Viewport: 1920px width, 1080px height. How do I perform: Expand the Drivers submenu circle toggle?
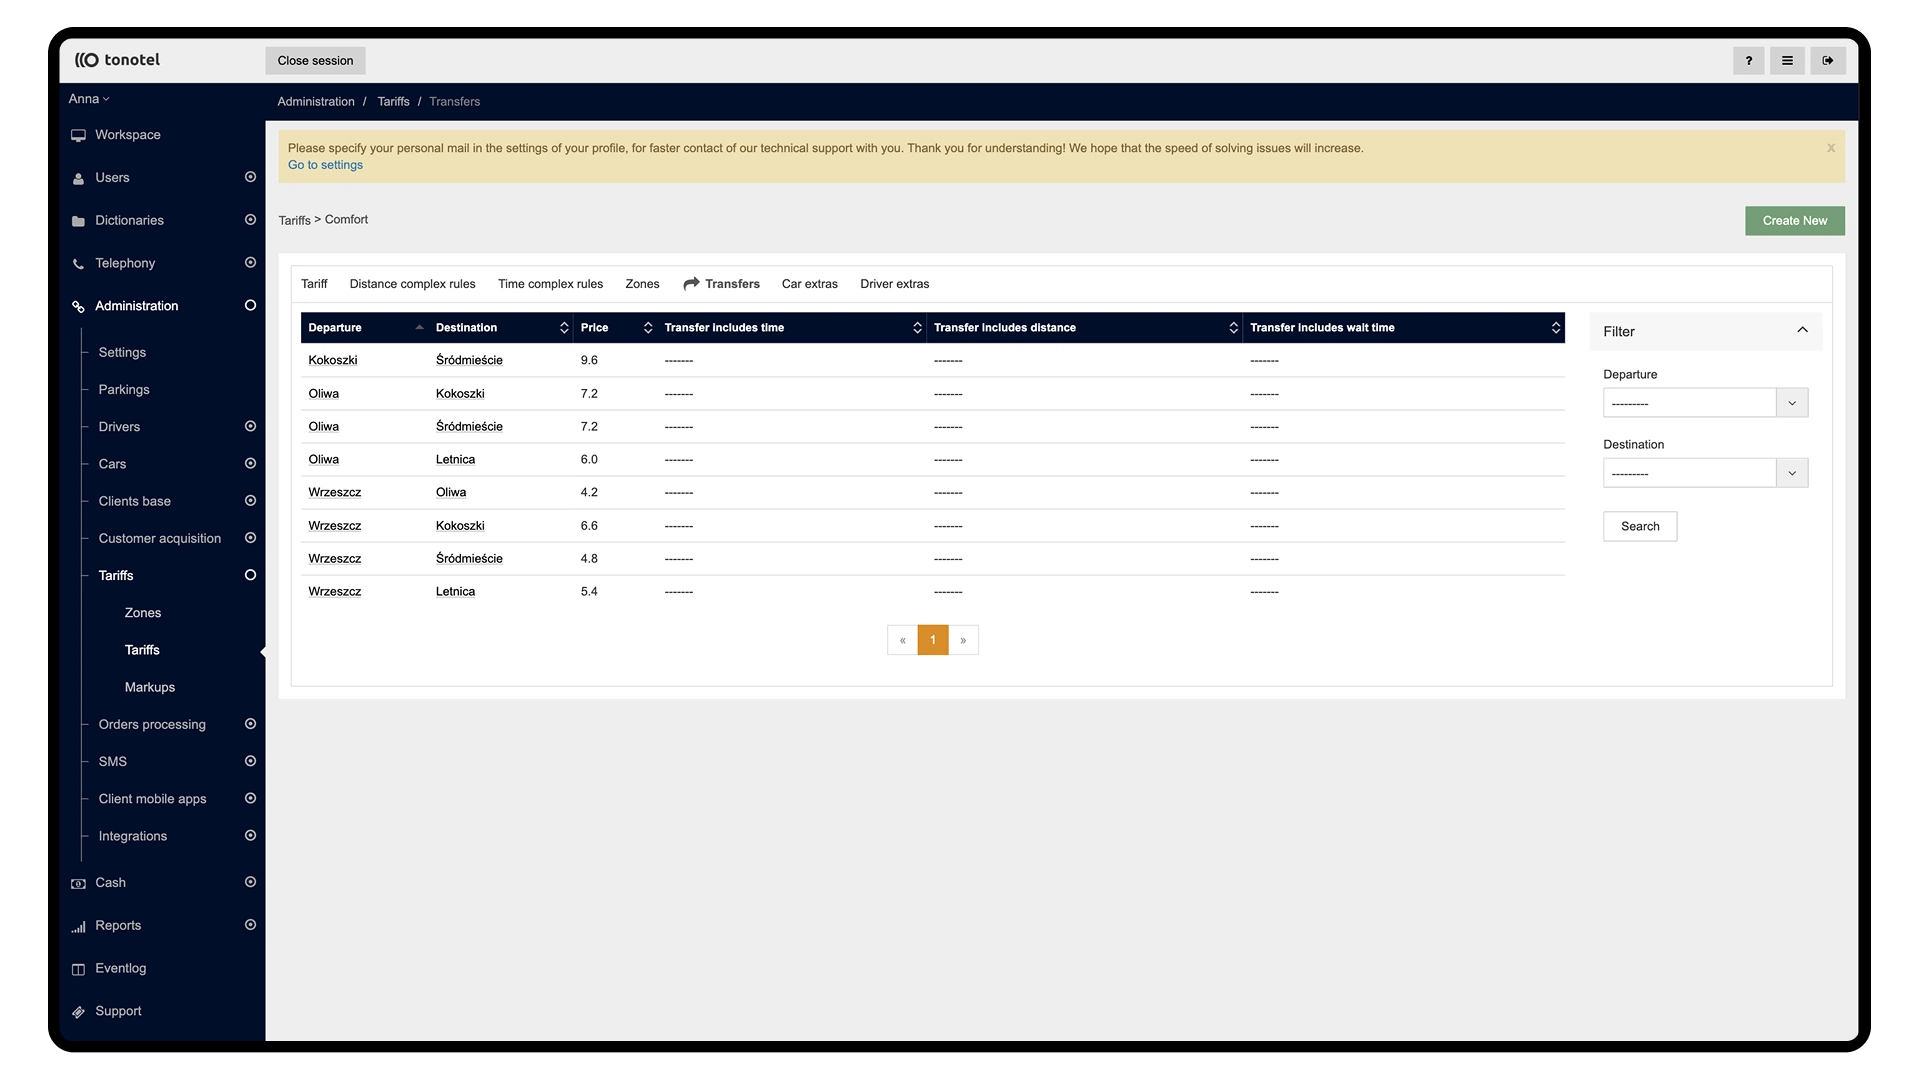point(250,426)
